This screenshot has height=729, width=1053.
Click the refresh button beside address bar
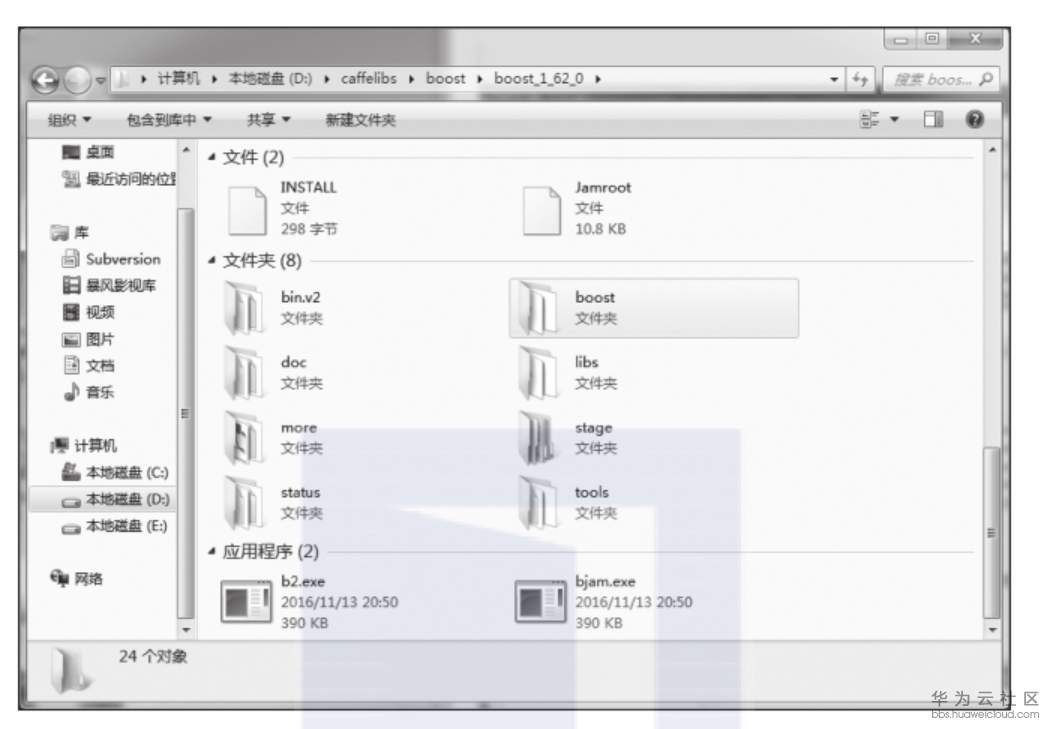pos(860,79)
